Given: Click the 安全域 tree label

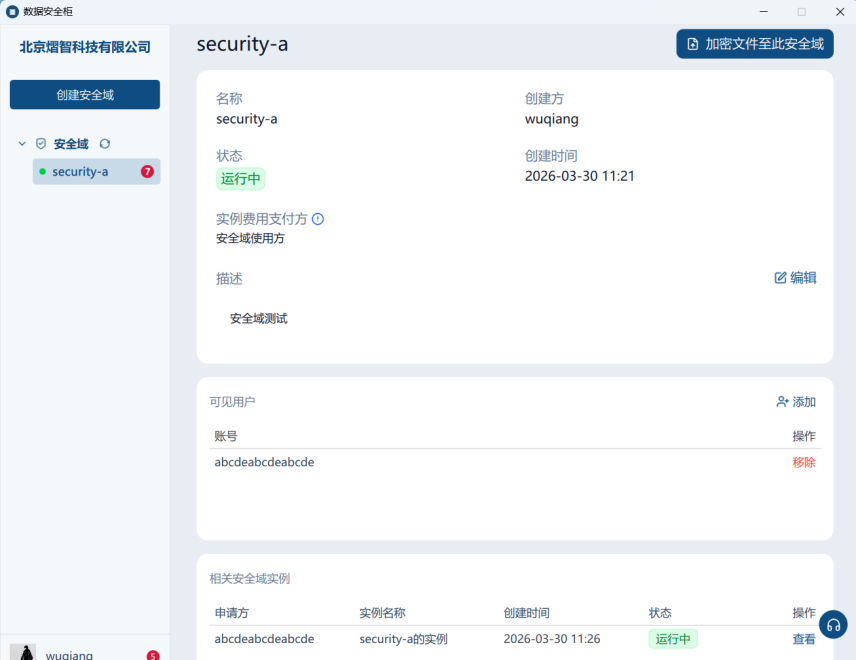Looking at the screenshot, I should tap(71, 144).
